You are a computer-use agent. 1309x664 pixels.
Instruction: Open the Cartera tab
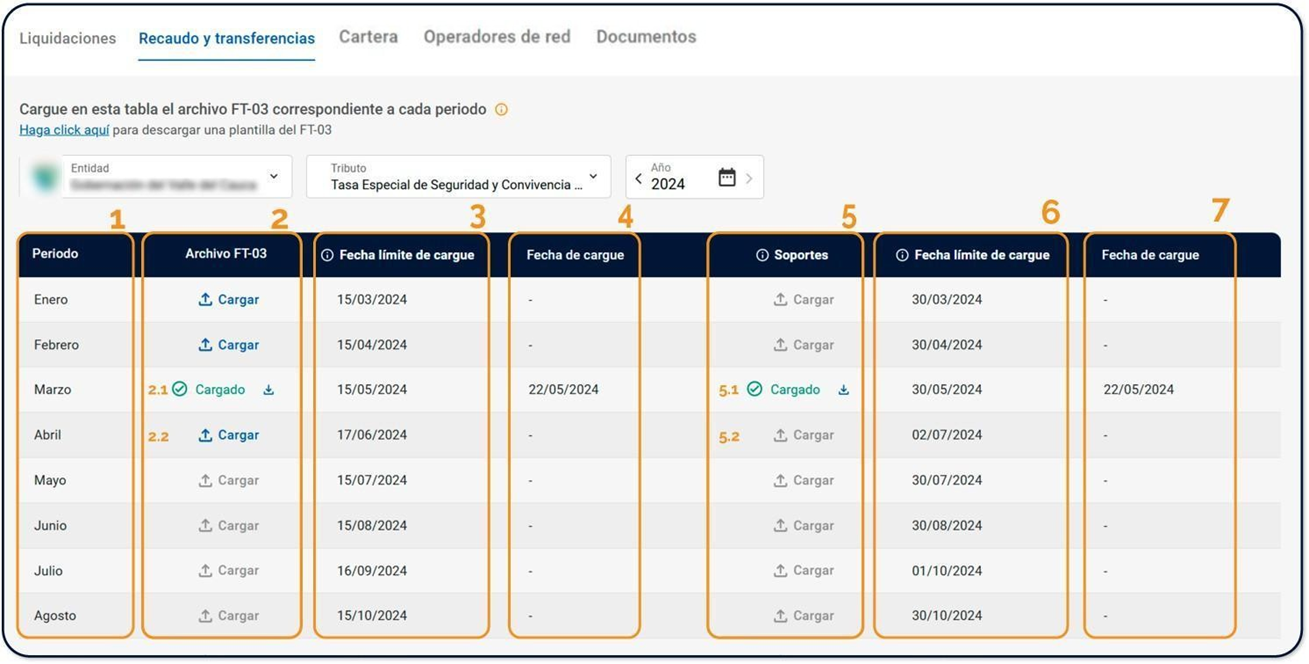[x=368, y=37]
